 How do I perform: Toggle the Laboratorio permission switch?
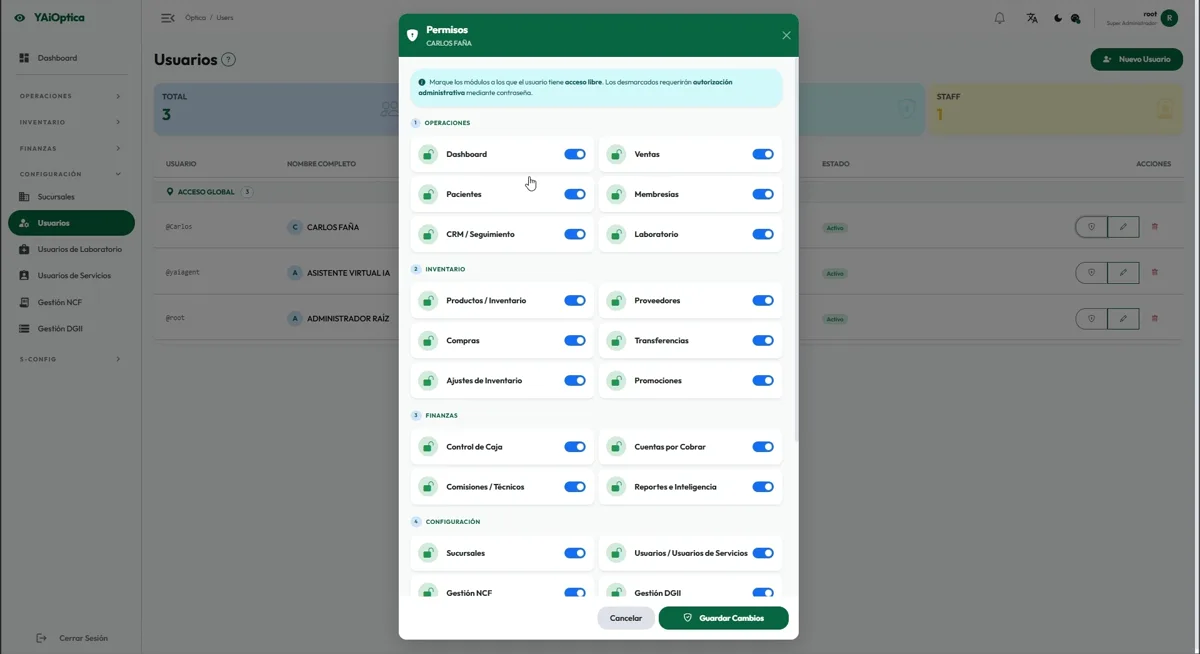click(763, 234)
